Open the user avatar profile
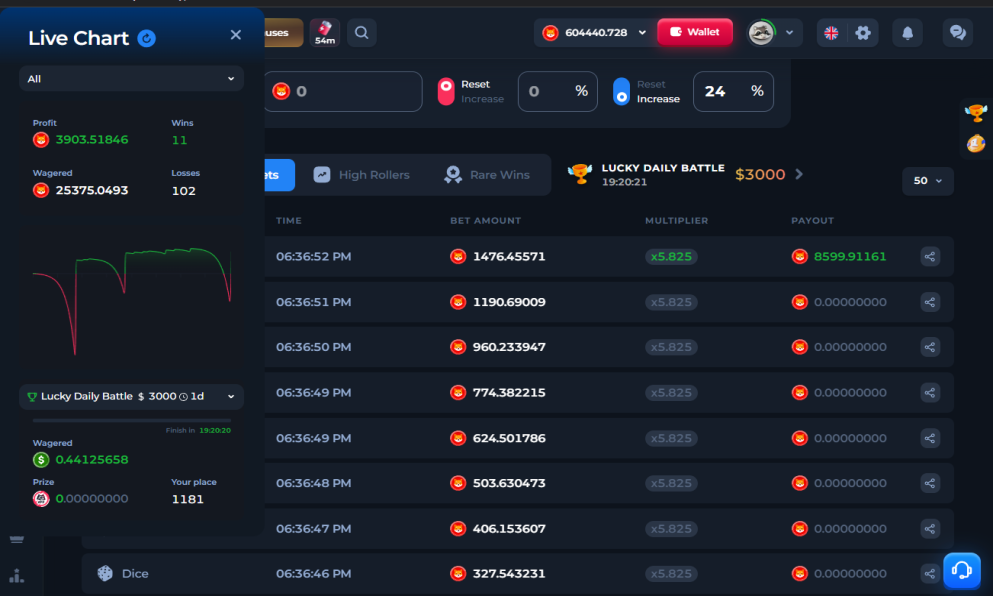Viewport: 993px width, 596px height. tap(761, 32)
